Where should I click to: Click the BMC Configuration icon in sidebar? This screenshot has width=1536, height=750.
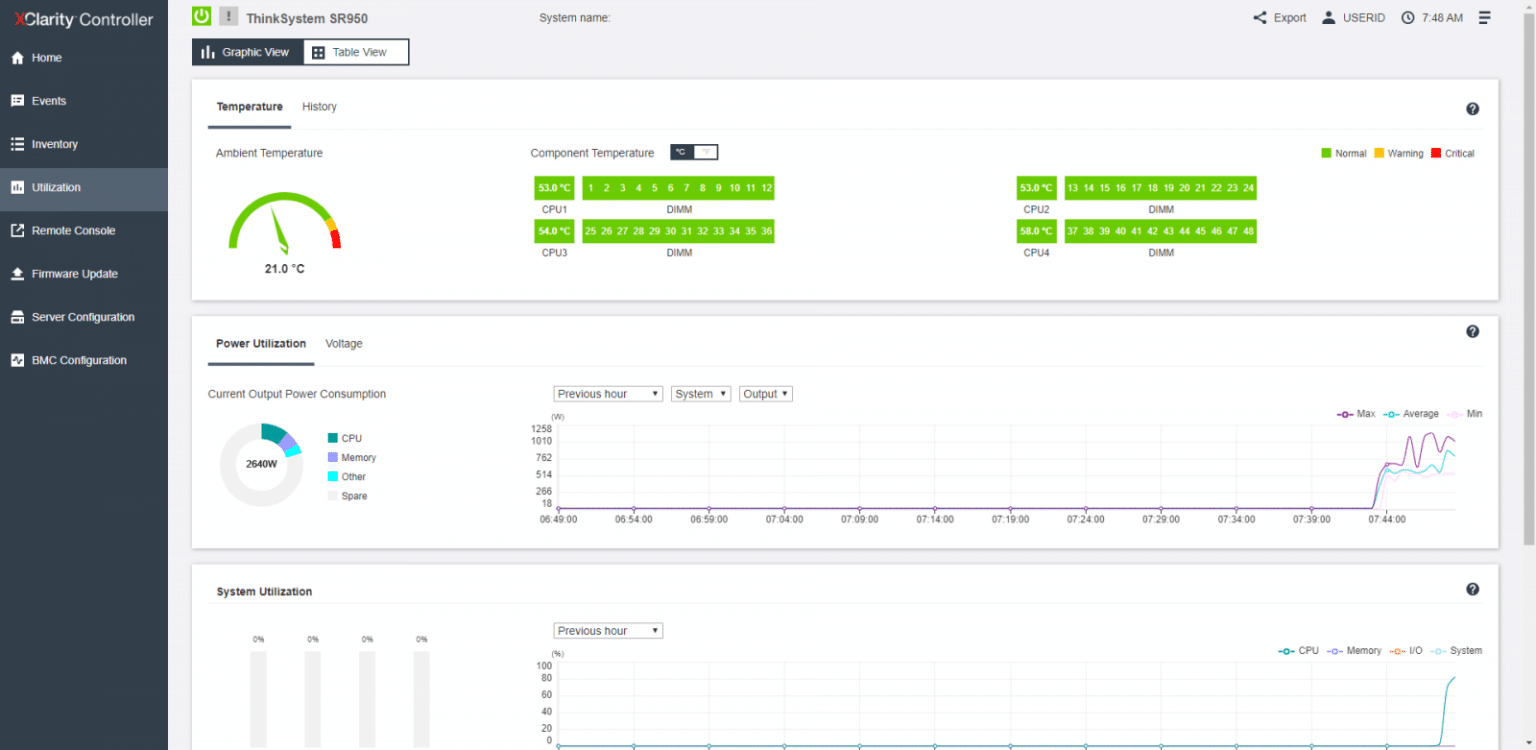17,360
